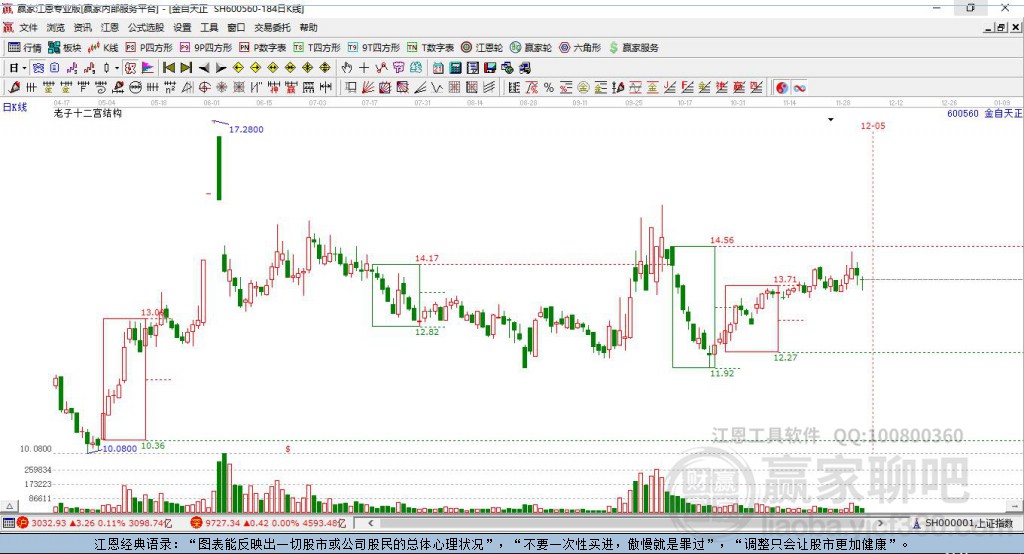Open the 浏览 menu
The image size is (1024, 554).
[56, 27]
